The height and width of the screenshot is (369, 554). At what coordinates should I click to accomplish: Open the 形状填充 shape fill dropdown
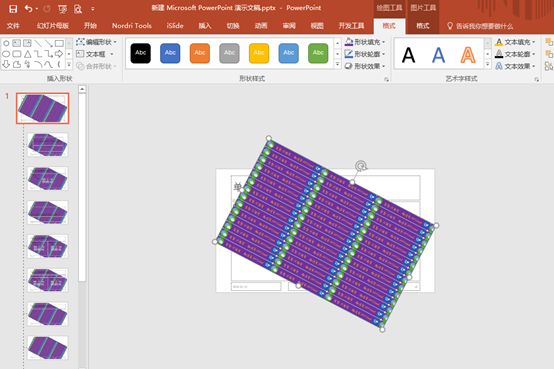pos(365,42)
